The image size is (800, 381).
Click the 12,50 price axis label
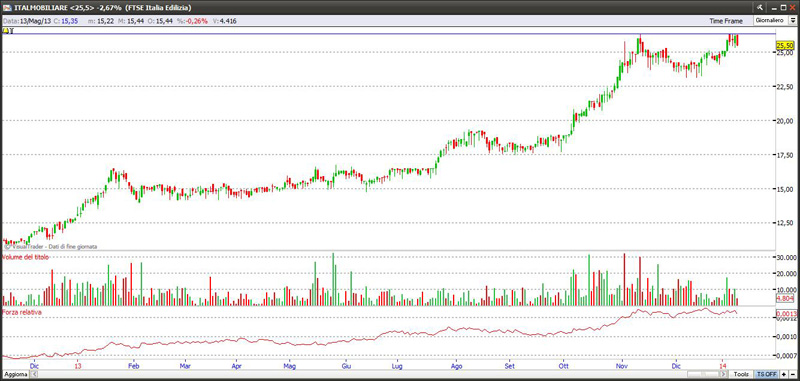coord(785,223)
